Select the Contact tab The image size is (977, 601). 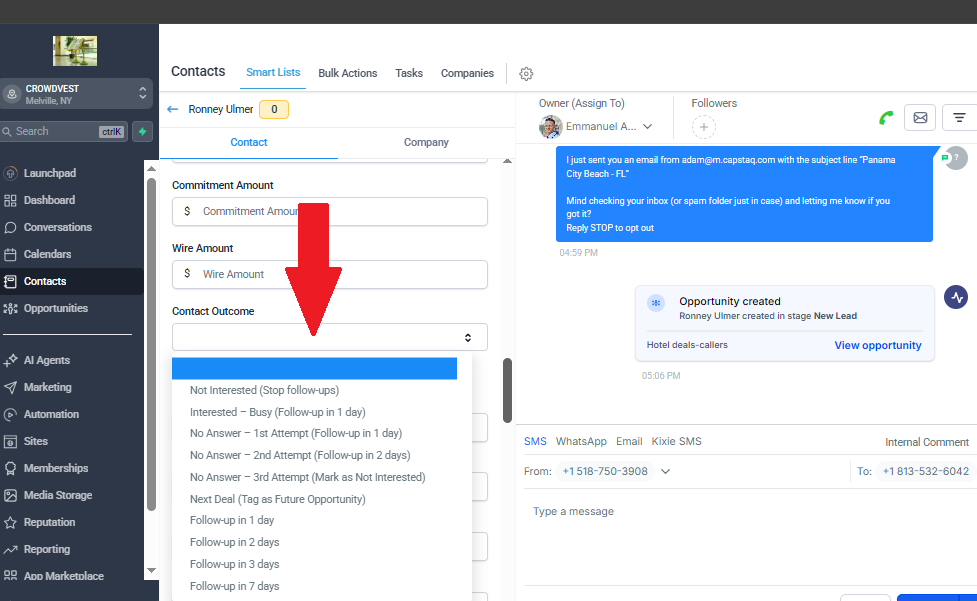(x=249, y=143)
